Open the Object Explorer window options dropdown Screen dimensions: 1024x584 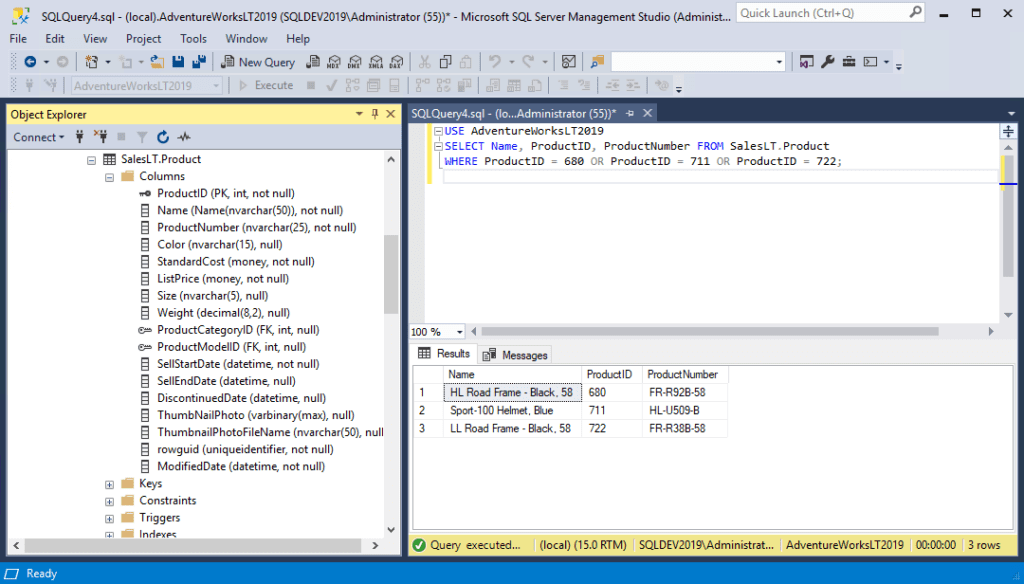click(359, 114)
